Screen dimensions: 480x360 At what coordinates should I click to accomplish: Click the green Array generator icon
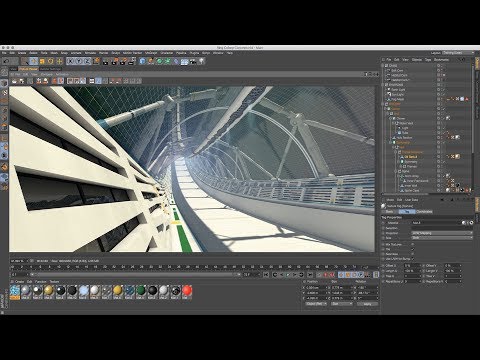(168, 61)
